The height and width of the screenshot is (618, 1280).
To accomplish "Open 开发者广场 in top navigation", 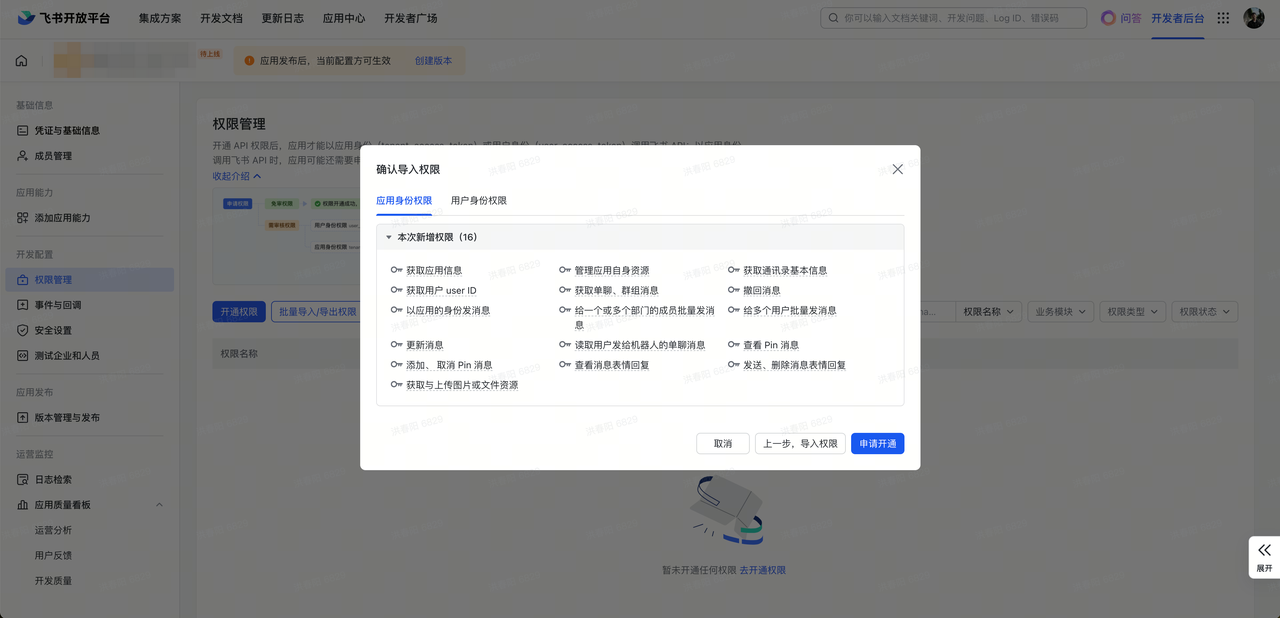I will pyautogui.click(x=411, y=18).
